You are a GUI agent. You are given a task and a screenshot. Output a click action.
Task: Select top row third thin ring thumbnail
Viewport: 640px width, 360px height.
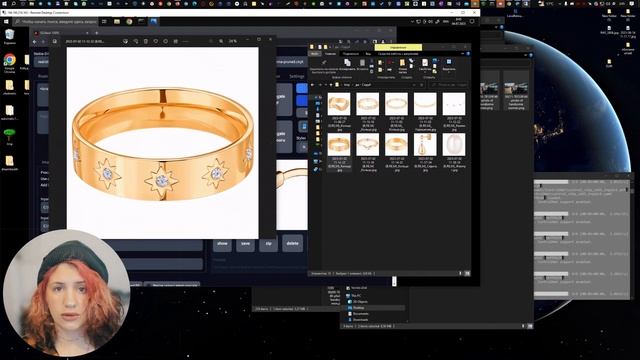tap(396, 104)
